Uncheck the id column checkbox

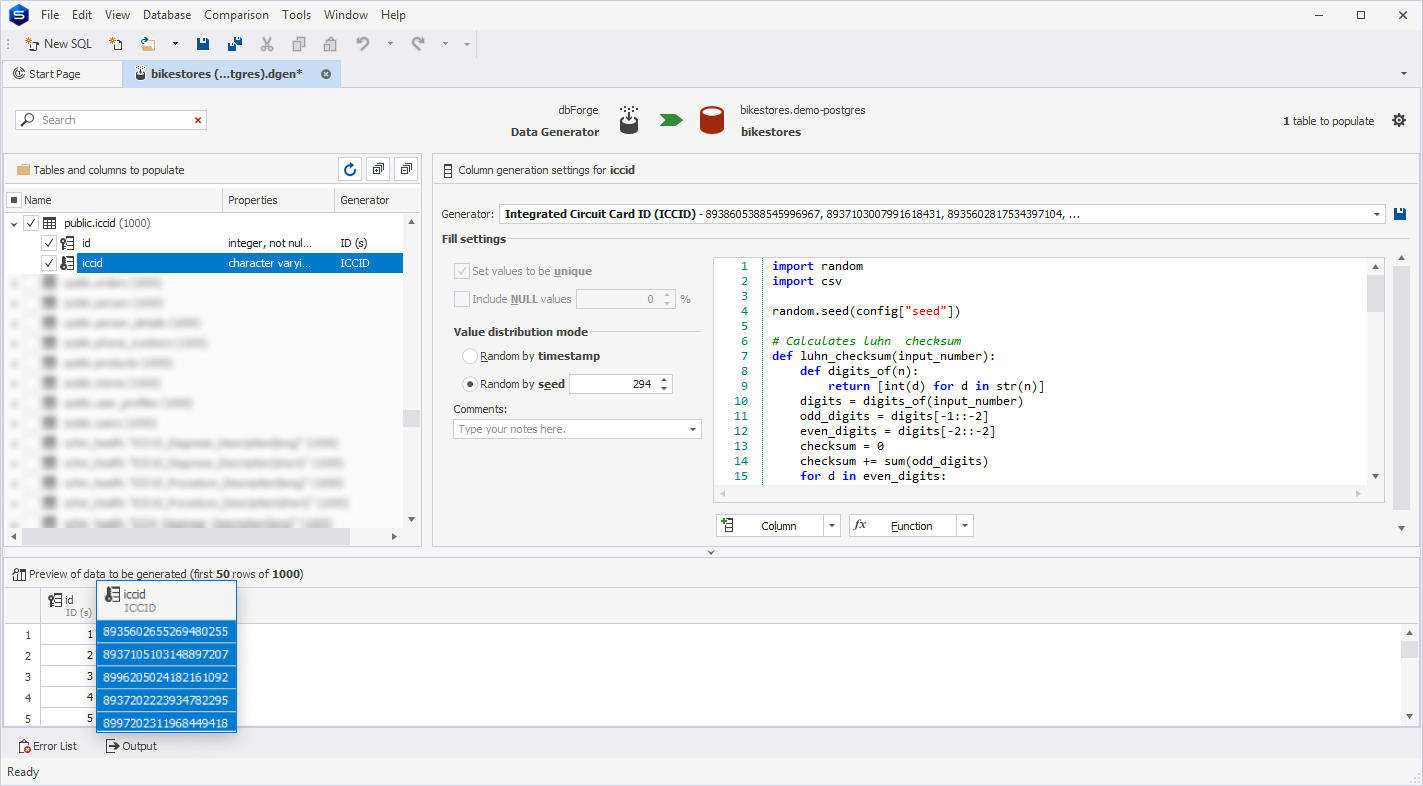click(49, 243)
